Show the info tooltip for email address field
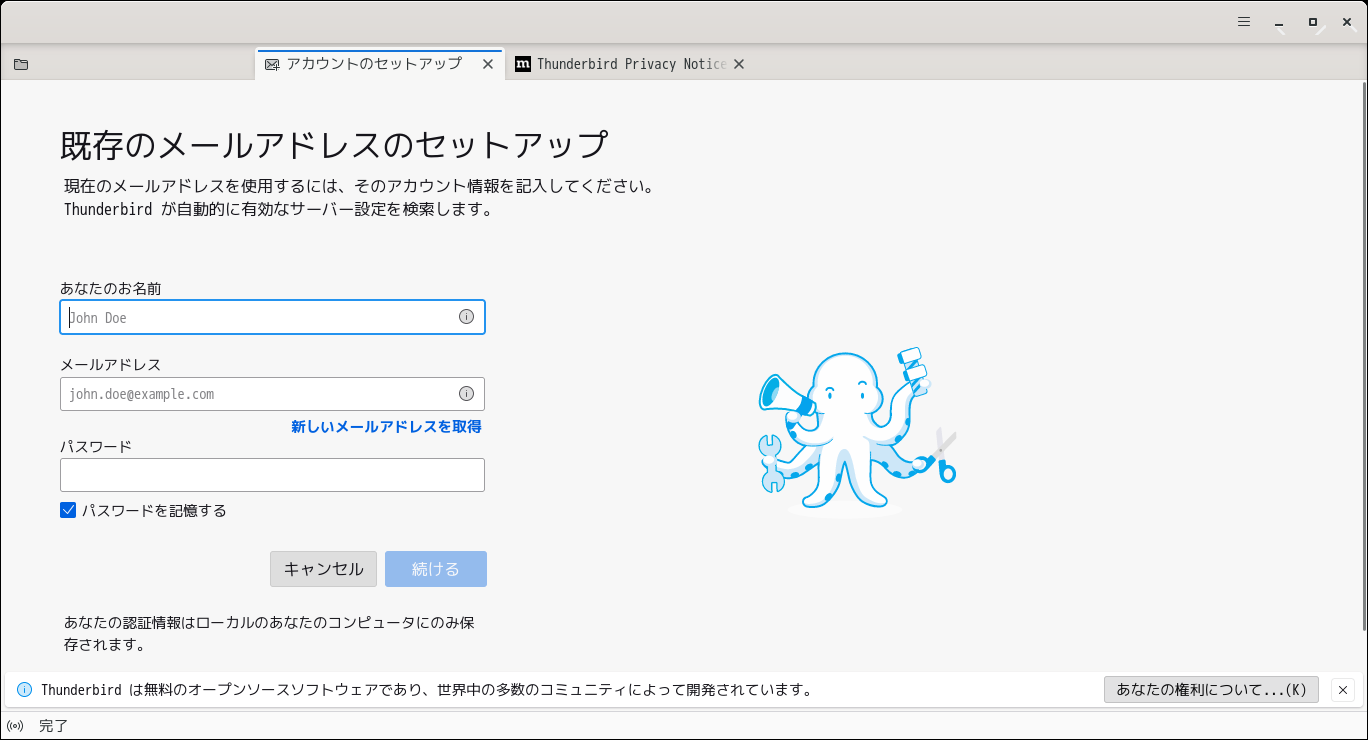1368x740 pixels. click(466, 393)
